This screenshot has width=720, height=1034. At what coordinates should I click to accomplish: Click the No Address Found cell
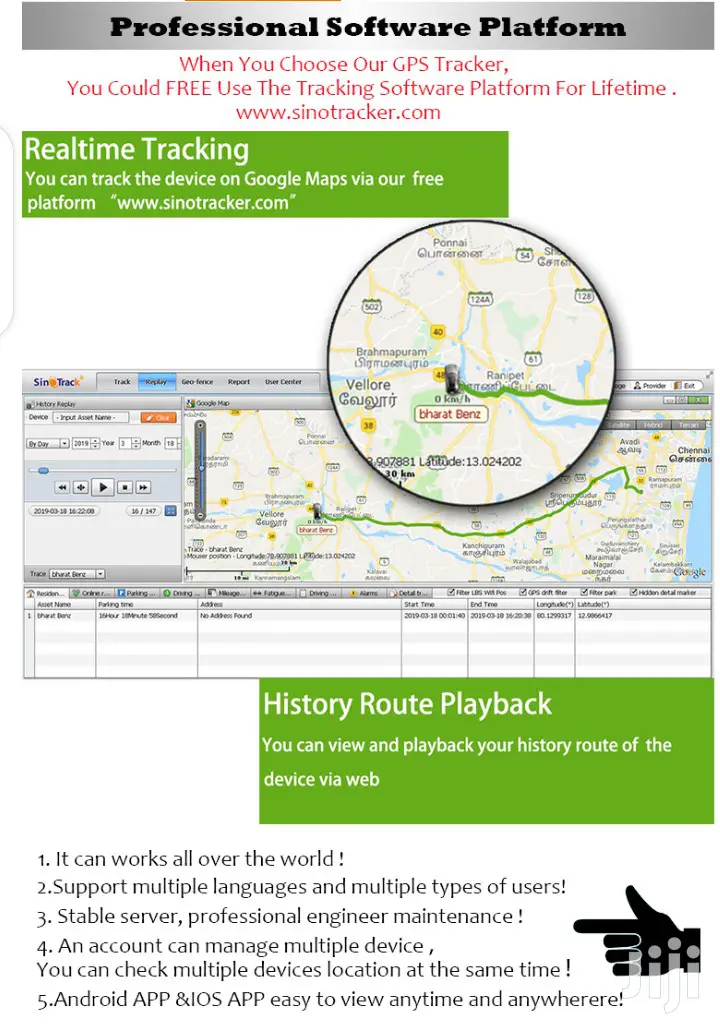coord(299,616)
